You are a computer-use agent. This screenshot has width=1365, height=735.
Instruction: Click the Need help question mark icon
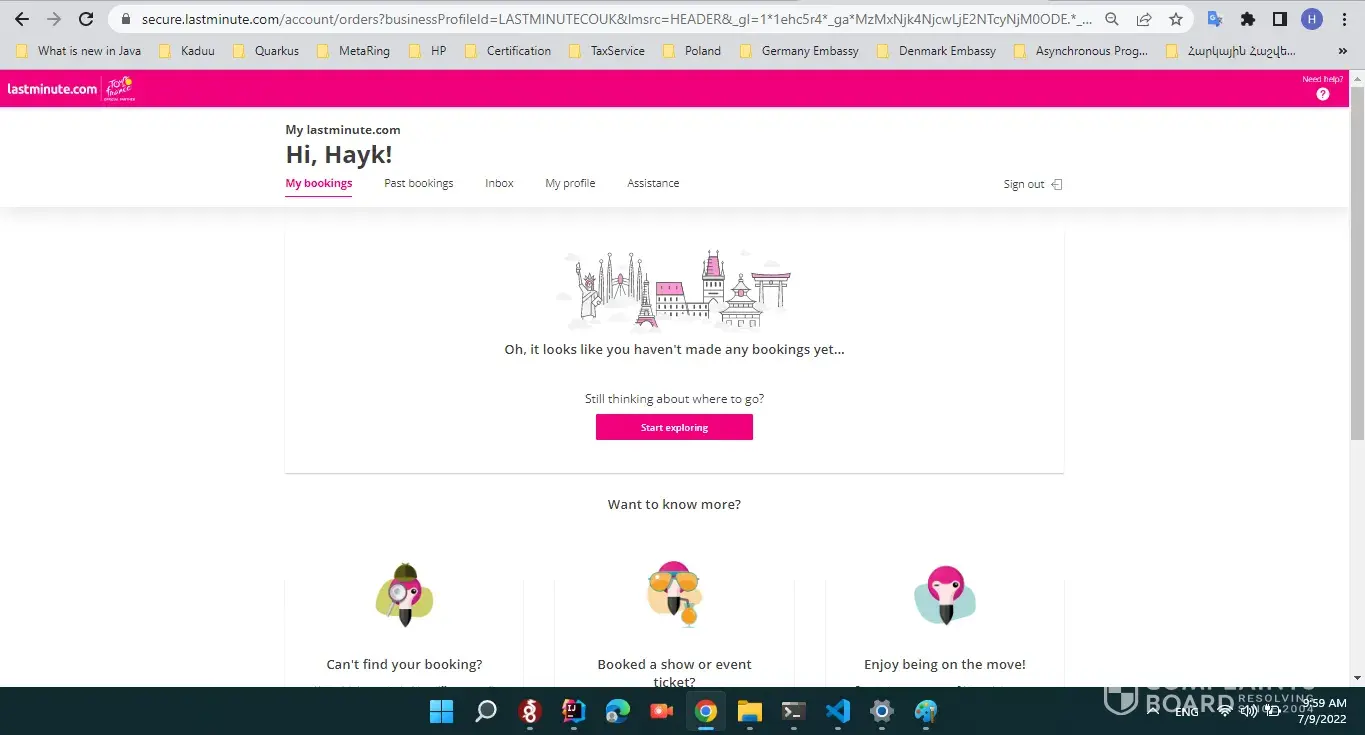click(x=1322, y=94)
